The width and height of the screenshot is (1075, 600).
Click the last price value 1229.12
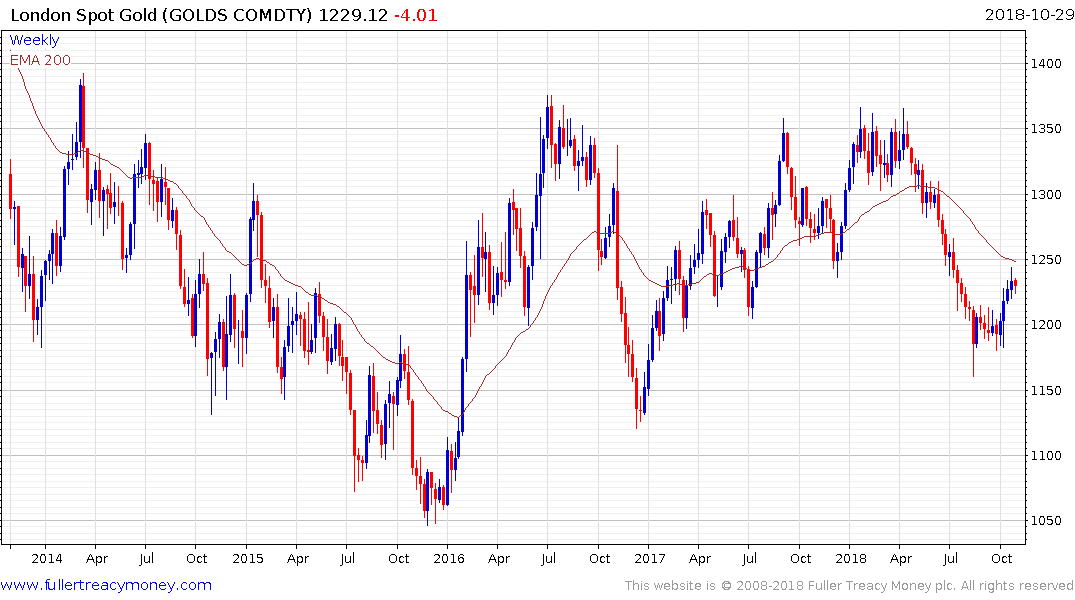coord(353,15)
